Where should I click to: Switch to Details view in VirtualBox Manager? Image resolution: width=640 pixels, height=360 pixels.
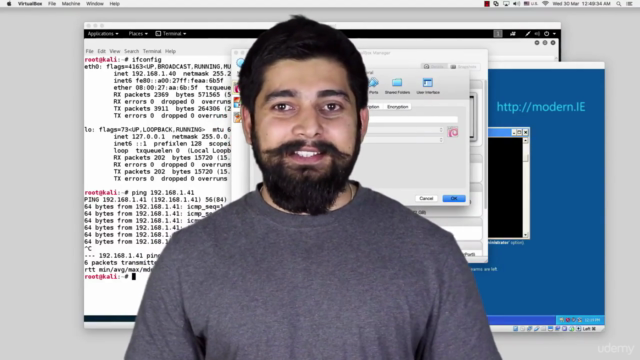click(434, 67)
